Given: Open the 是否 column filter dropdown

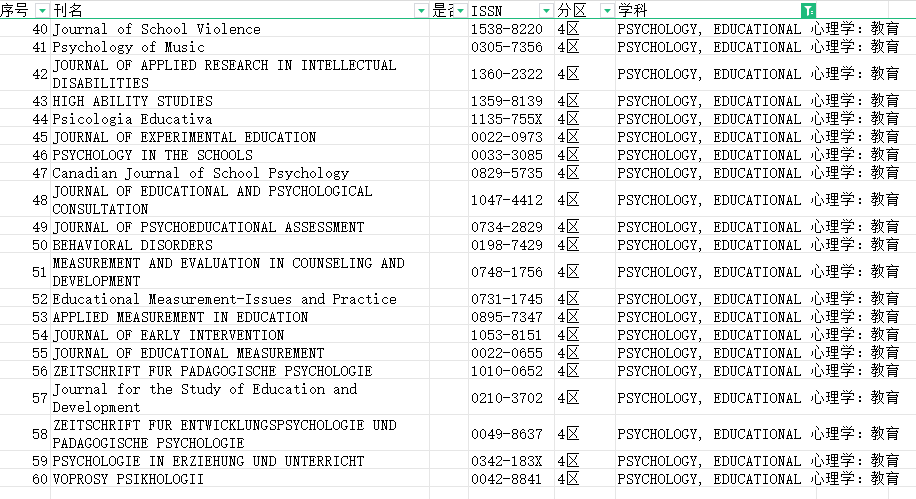Looking at the screenshot, I should (461, 11).
